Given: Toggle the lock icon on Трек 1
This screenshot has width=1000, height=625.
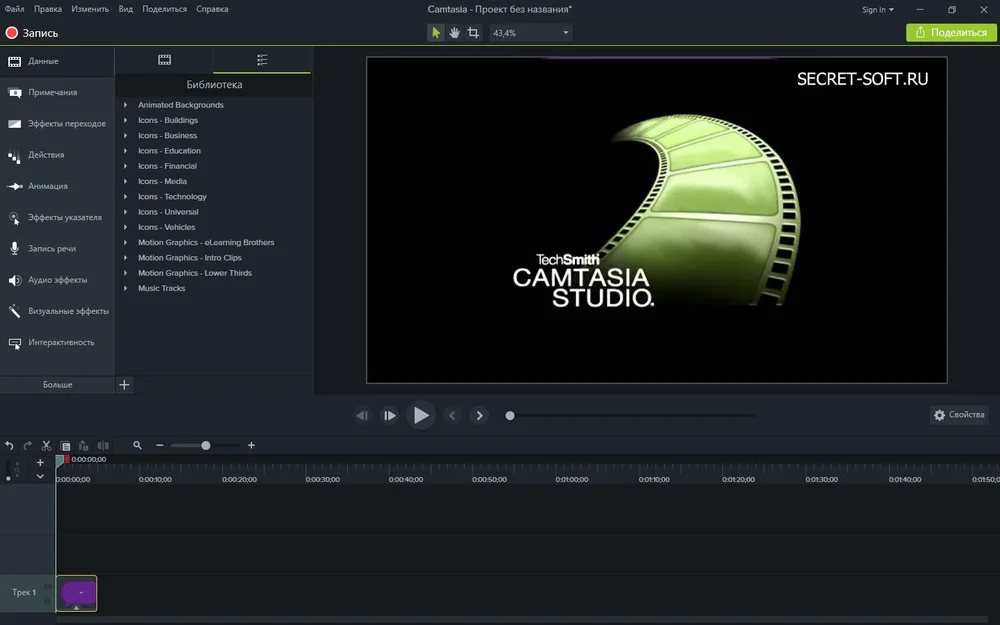Looking at the screenshot, I should [x=48, y=599].
